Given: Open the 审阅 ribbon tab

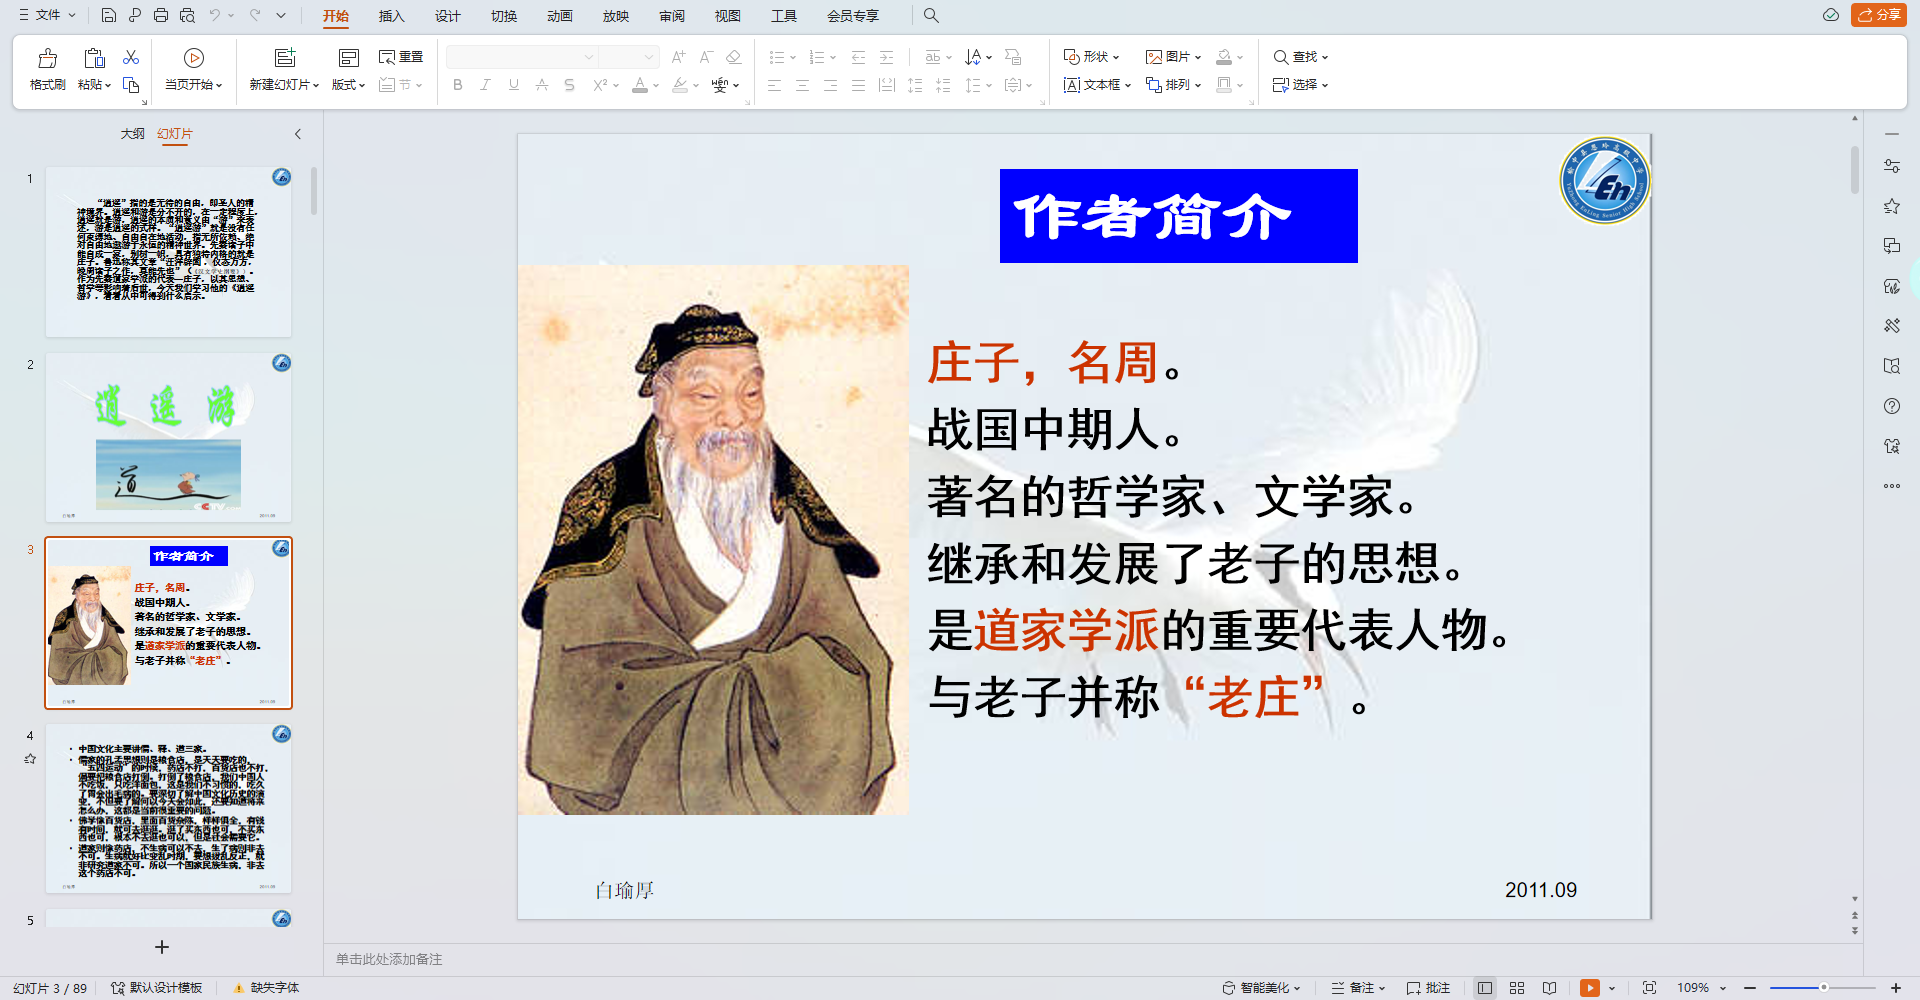Looking at the screenshot, I should [x=672, y=16].
